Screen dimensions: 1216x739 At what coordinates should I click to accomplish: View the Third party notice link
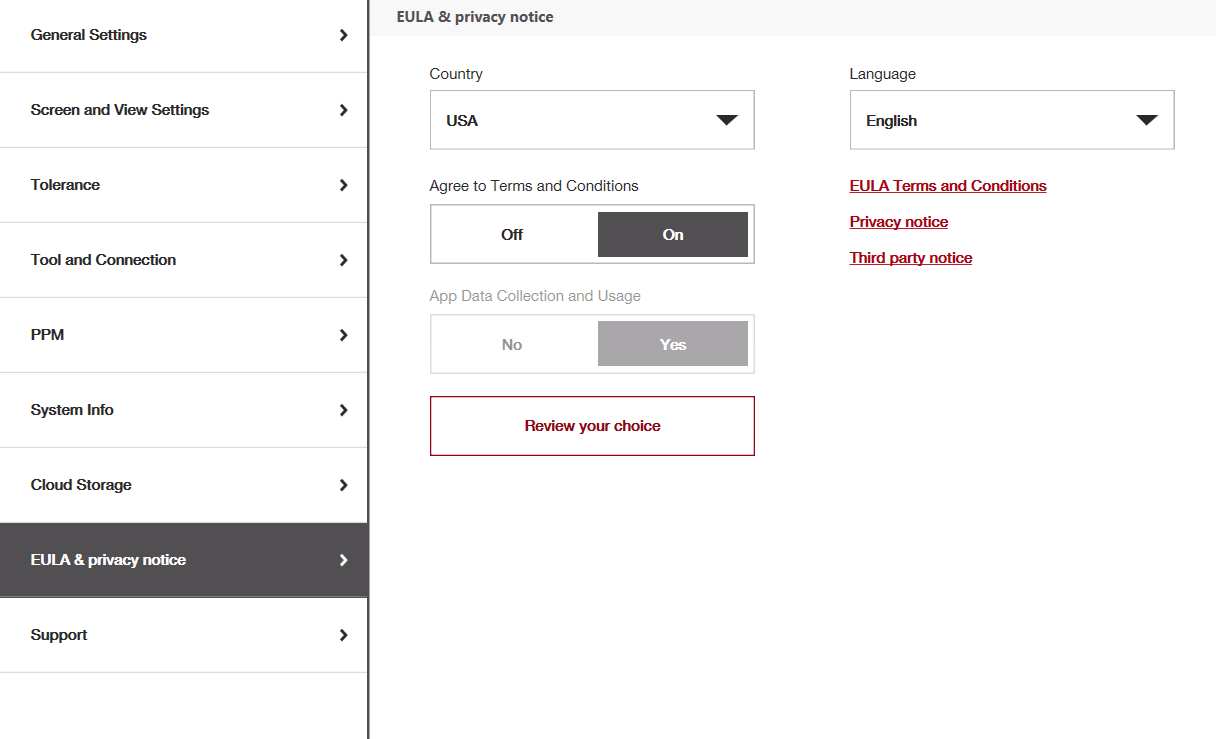click(911, 258)
